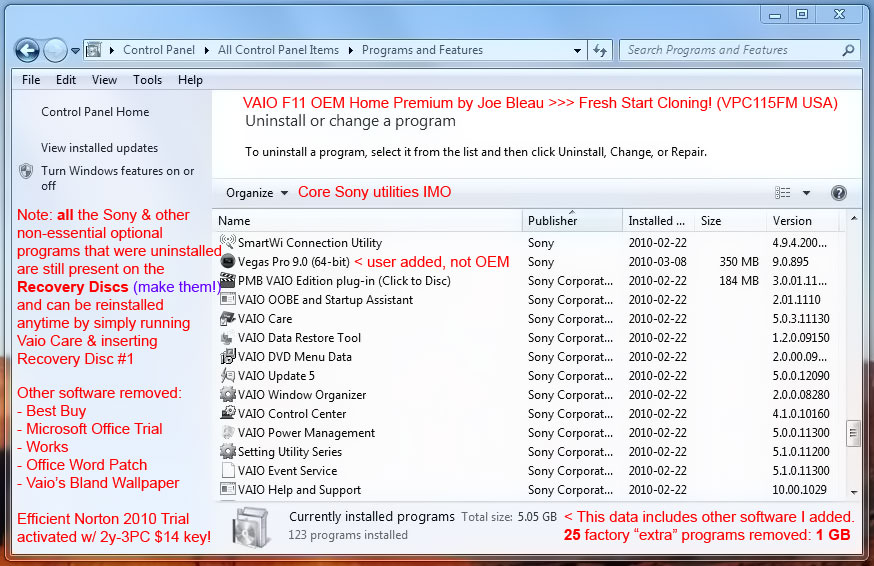
Task: Expand the address bar history dropdown
Action: pos(577,50)
